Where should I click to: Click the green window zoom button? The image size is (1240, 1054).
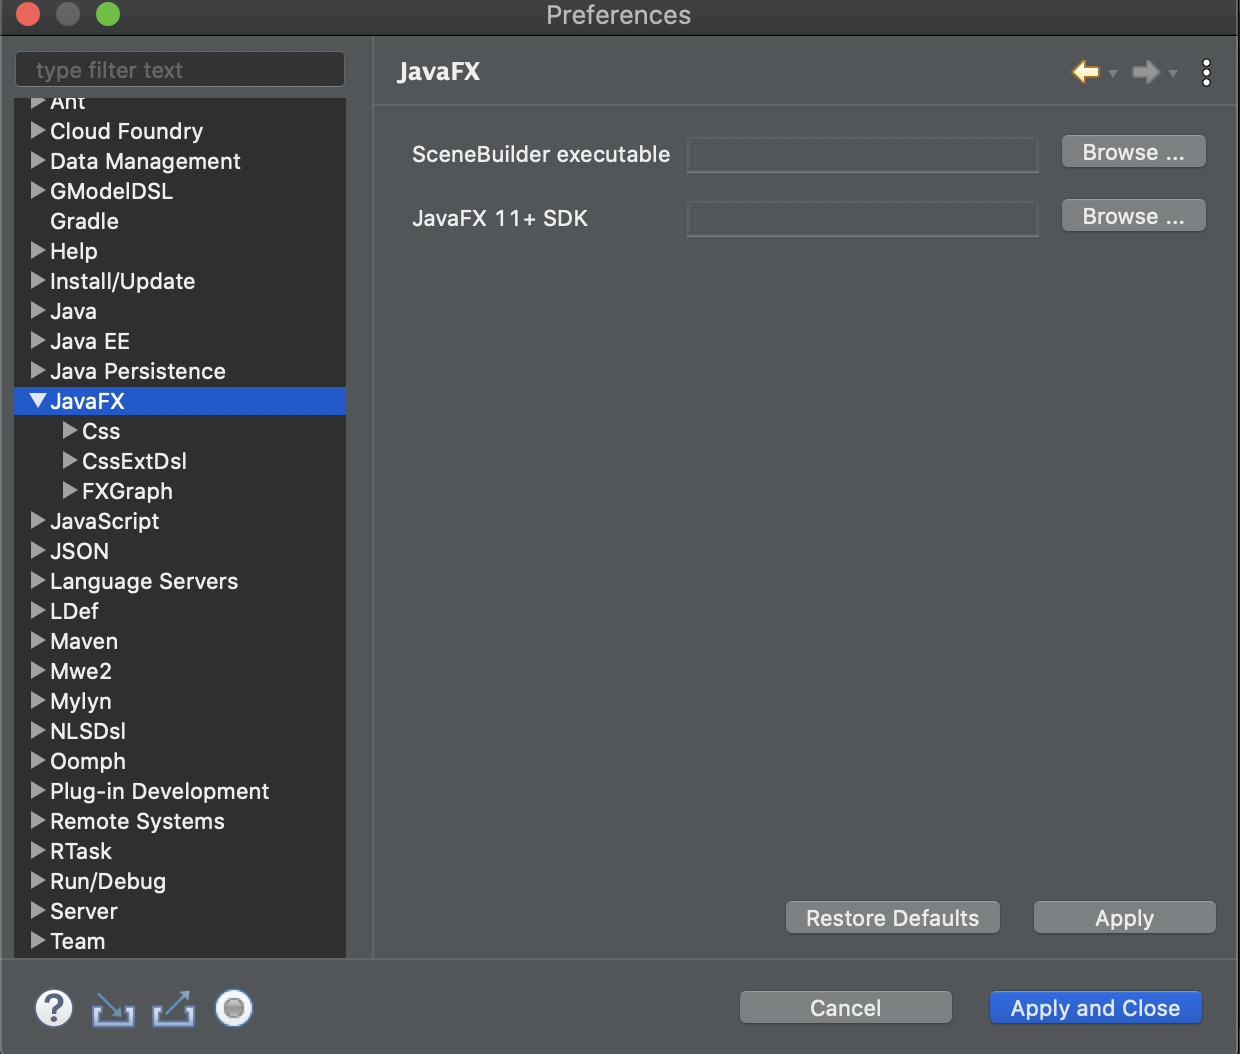(108, 14)
